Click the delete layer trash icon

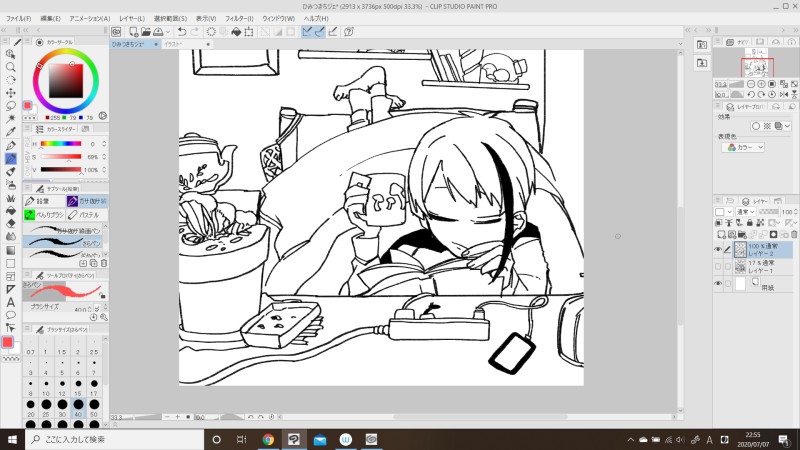click(x=794, y=235)
